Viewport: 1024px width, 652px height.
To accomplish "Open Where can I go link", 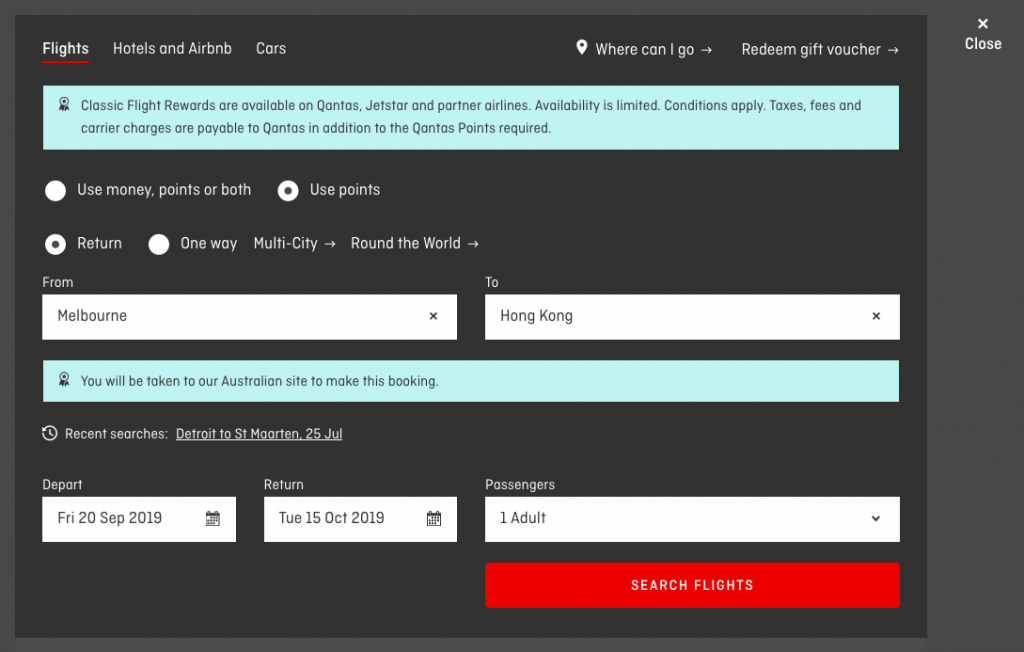I will [x=654, y=50].
